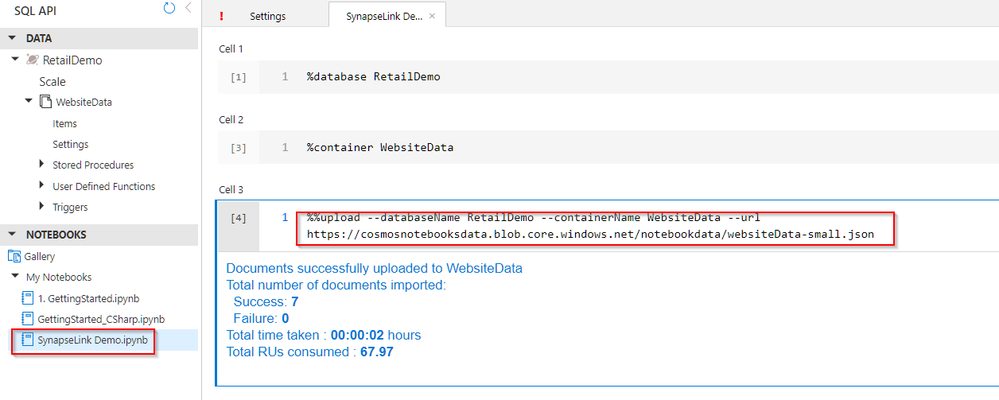Collapse the WebsiteData container node
The width and height of the screenshot is (999, 400).
29,101
